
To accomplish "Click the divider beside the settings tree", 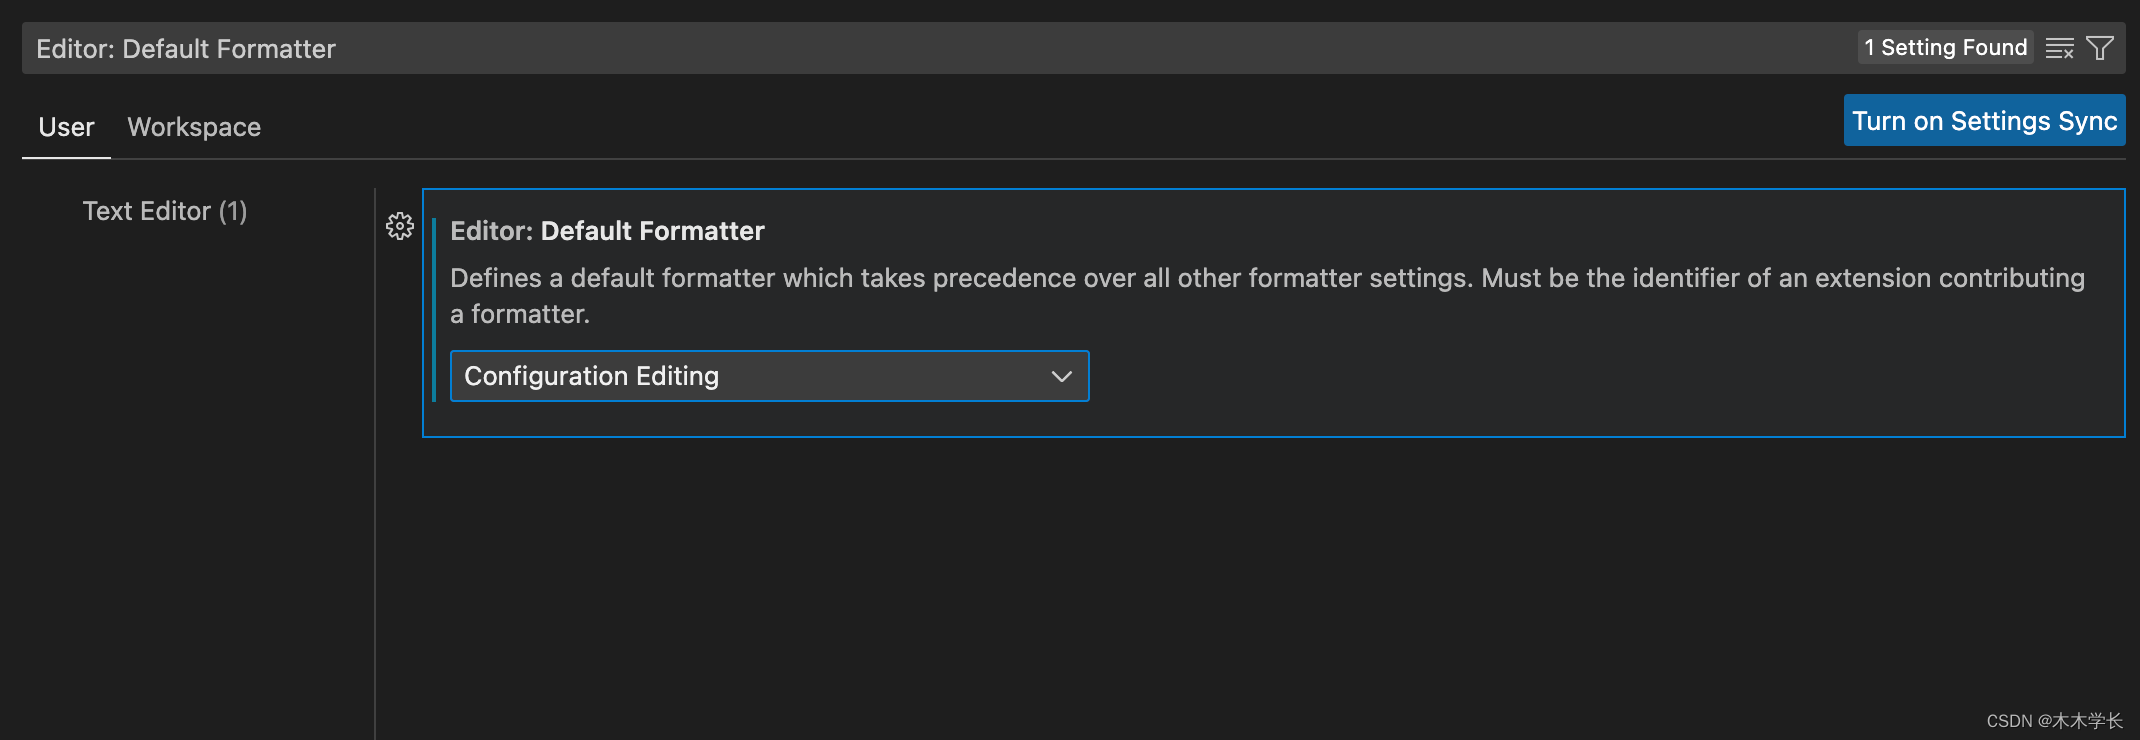I will coord(375,500).
